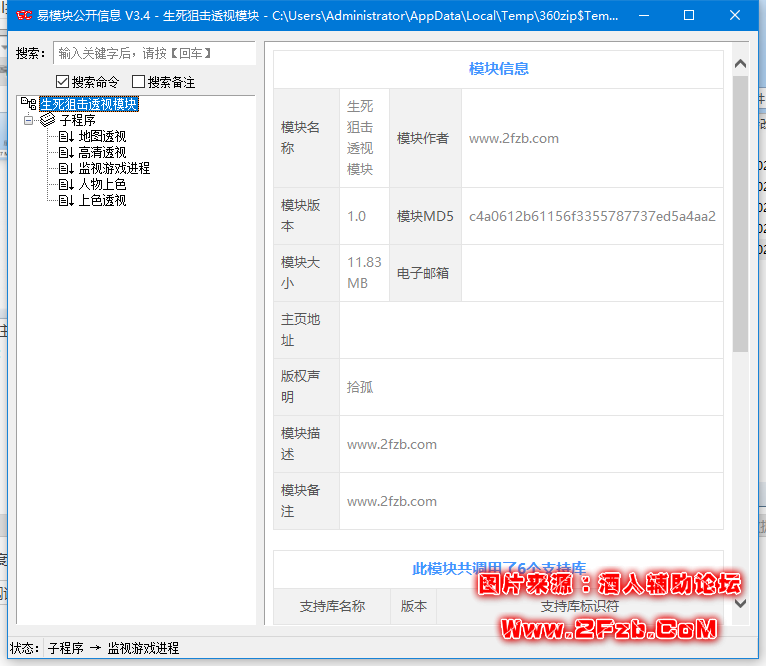Click the 子程序 stacked pages icon
The image size is (766, 666).
48,120
